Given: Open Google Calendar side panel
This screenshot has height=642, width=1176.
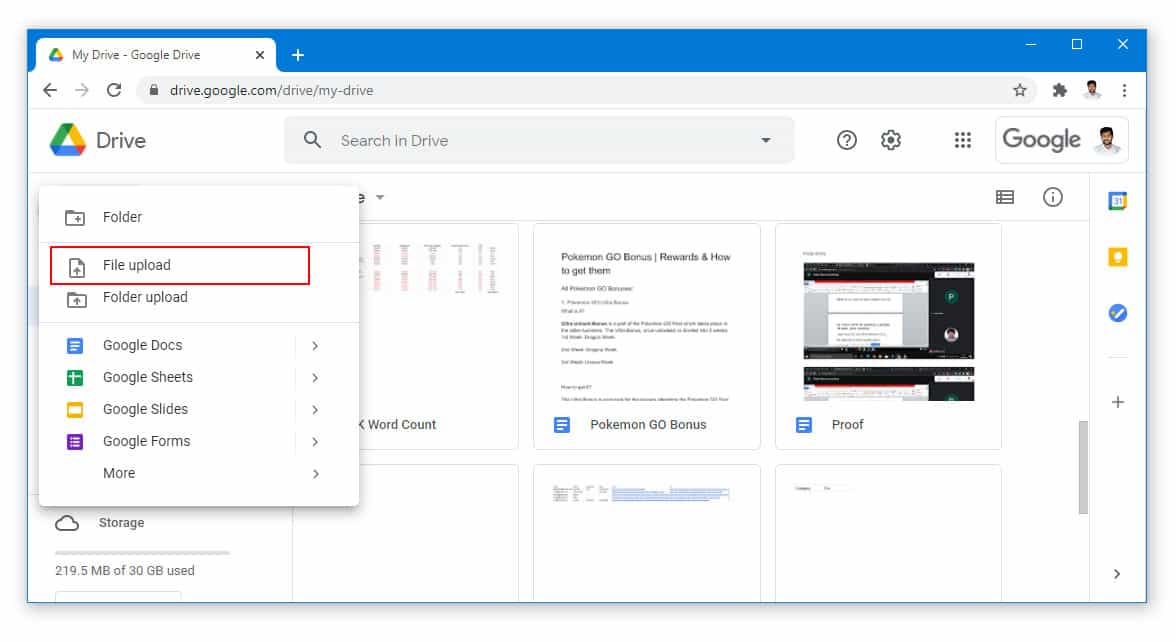Looking at the screenshot, I should [x=1118, y=201].
